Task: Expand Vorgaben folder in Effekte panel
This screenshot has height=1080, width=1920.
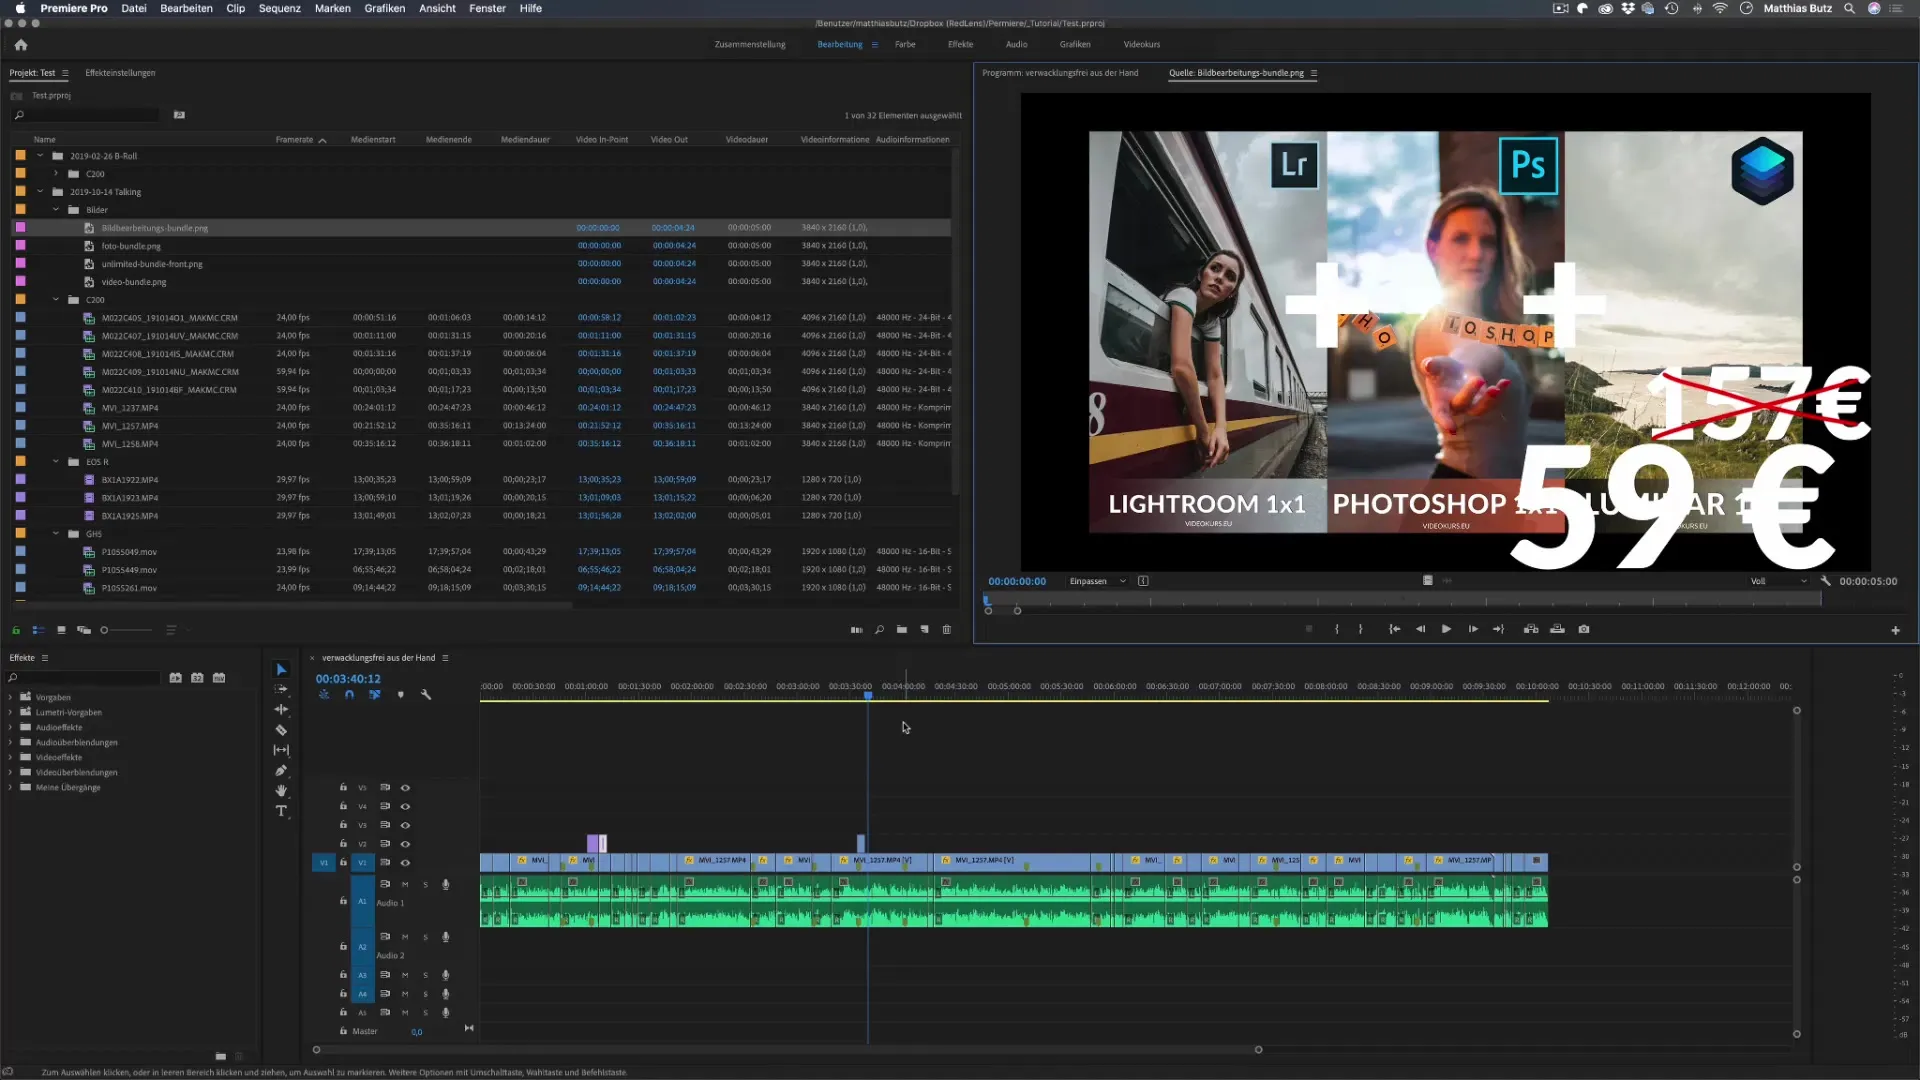Action: (x=11, y=697)
